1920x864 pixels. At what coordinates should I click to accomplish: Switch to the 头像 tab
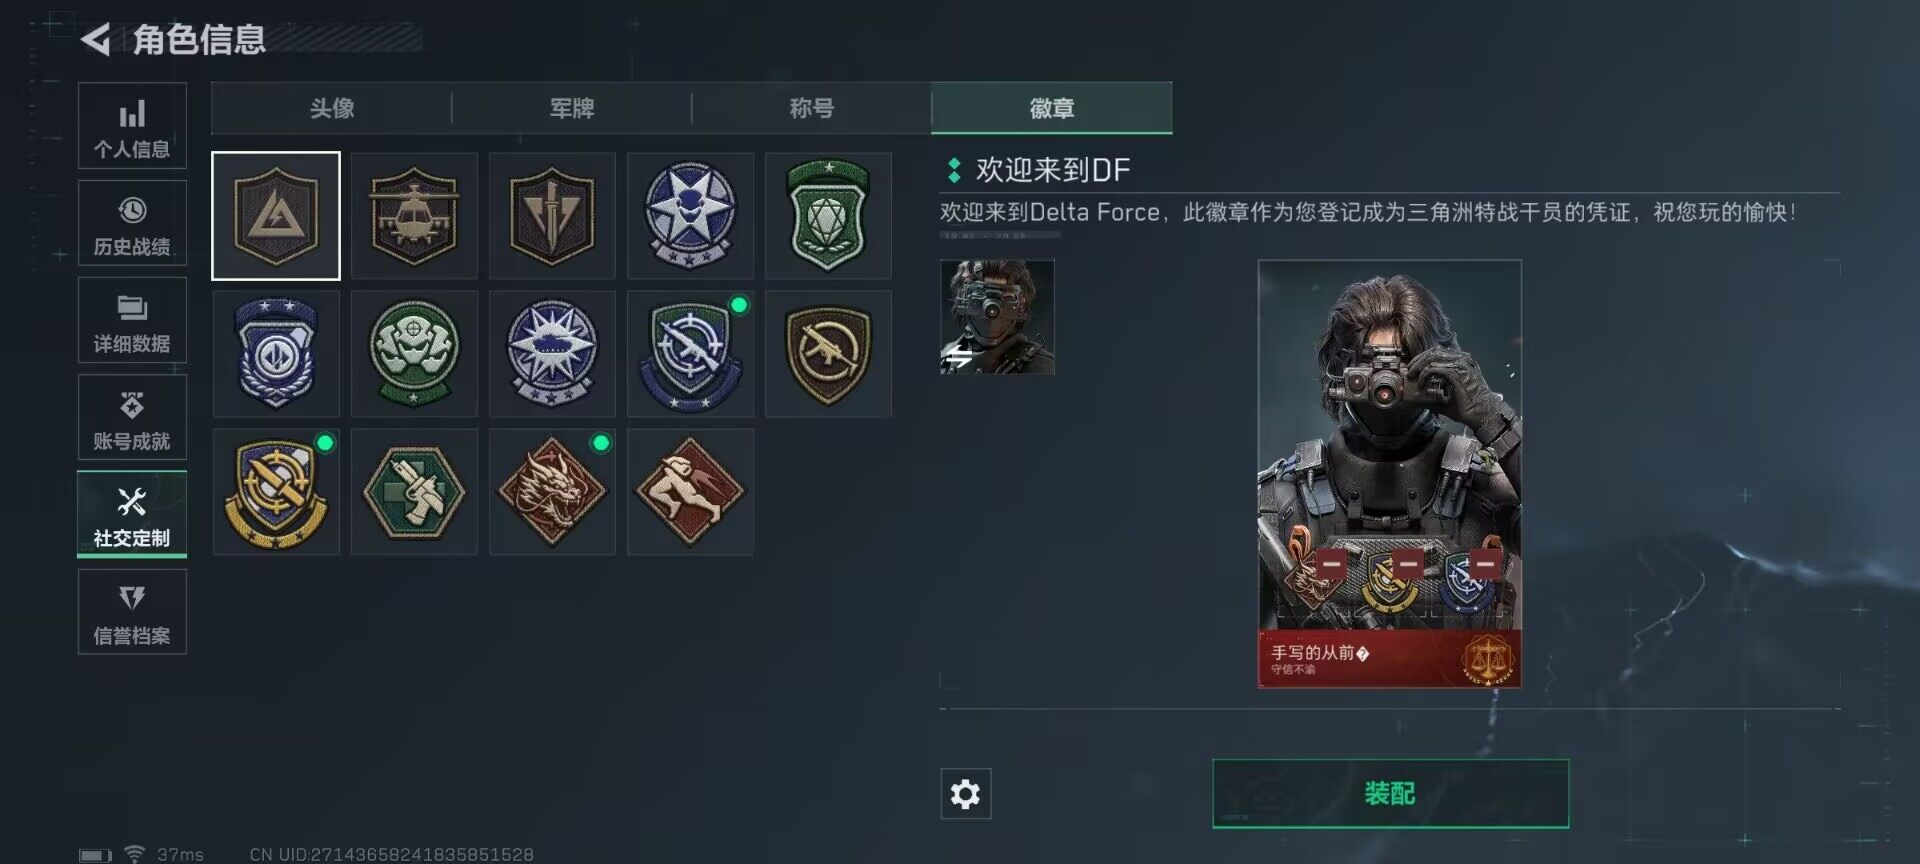coord(332,108)
